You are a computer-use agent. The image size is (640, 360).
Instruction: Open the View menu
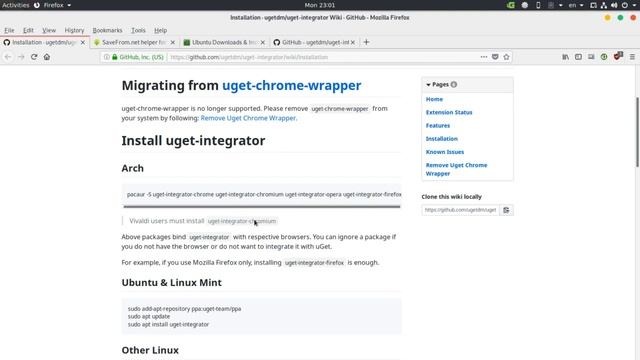tap(49, 30)
